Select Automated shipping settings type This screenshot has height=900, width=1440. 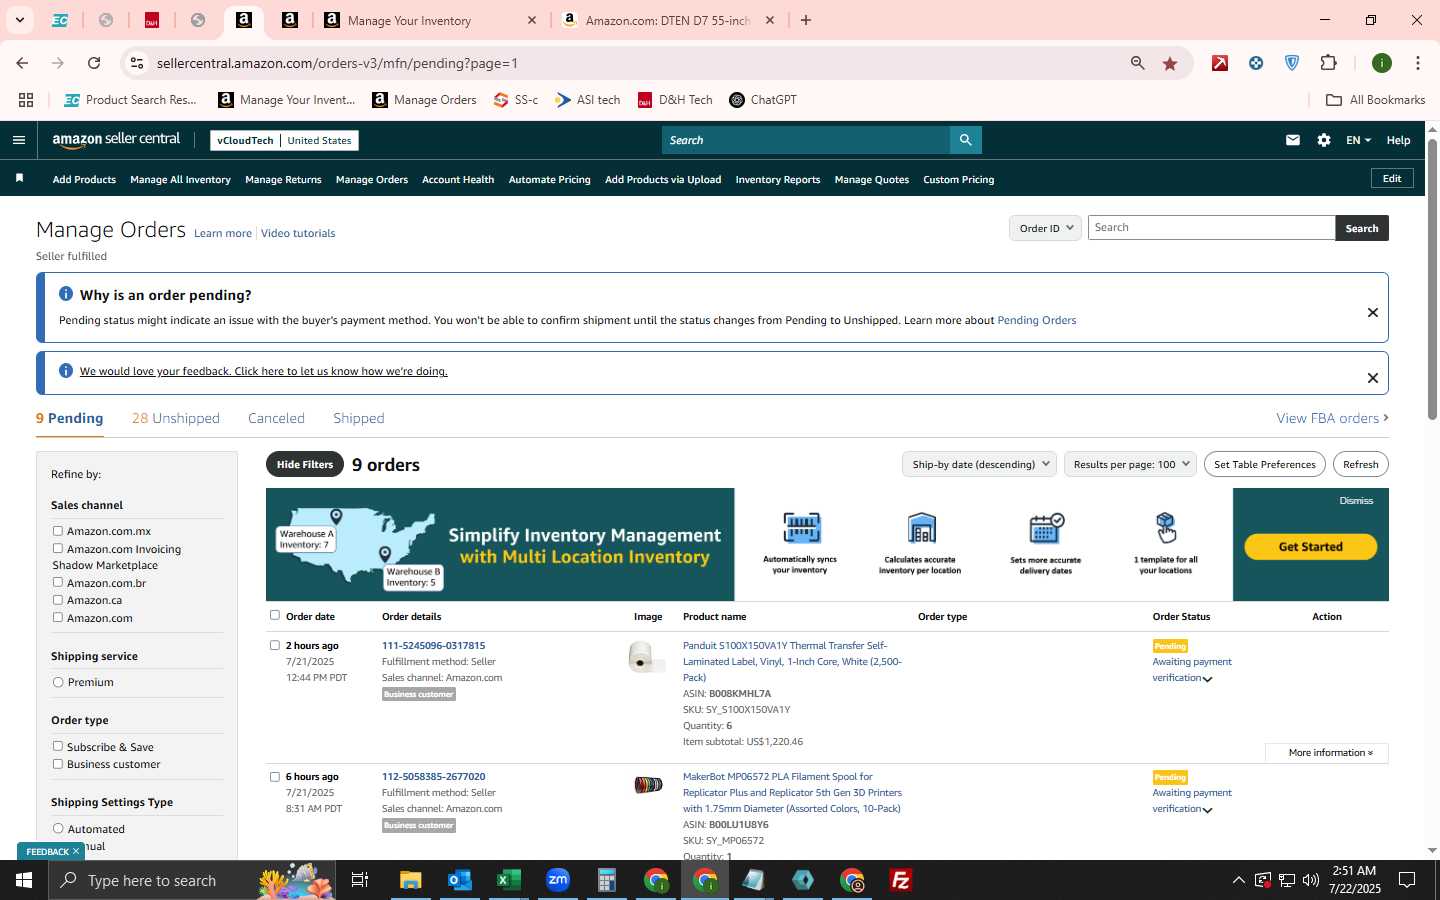pos(58,828)
